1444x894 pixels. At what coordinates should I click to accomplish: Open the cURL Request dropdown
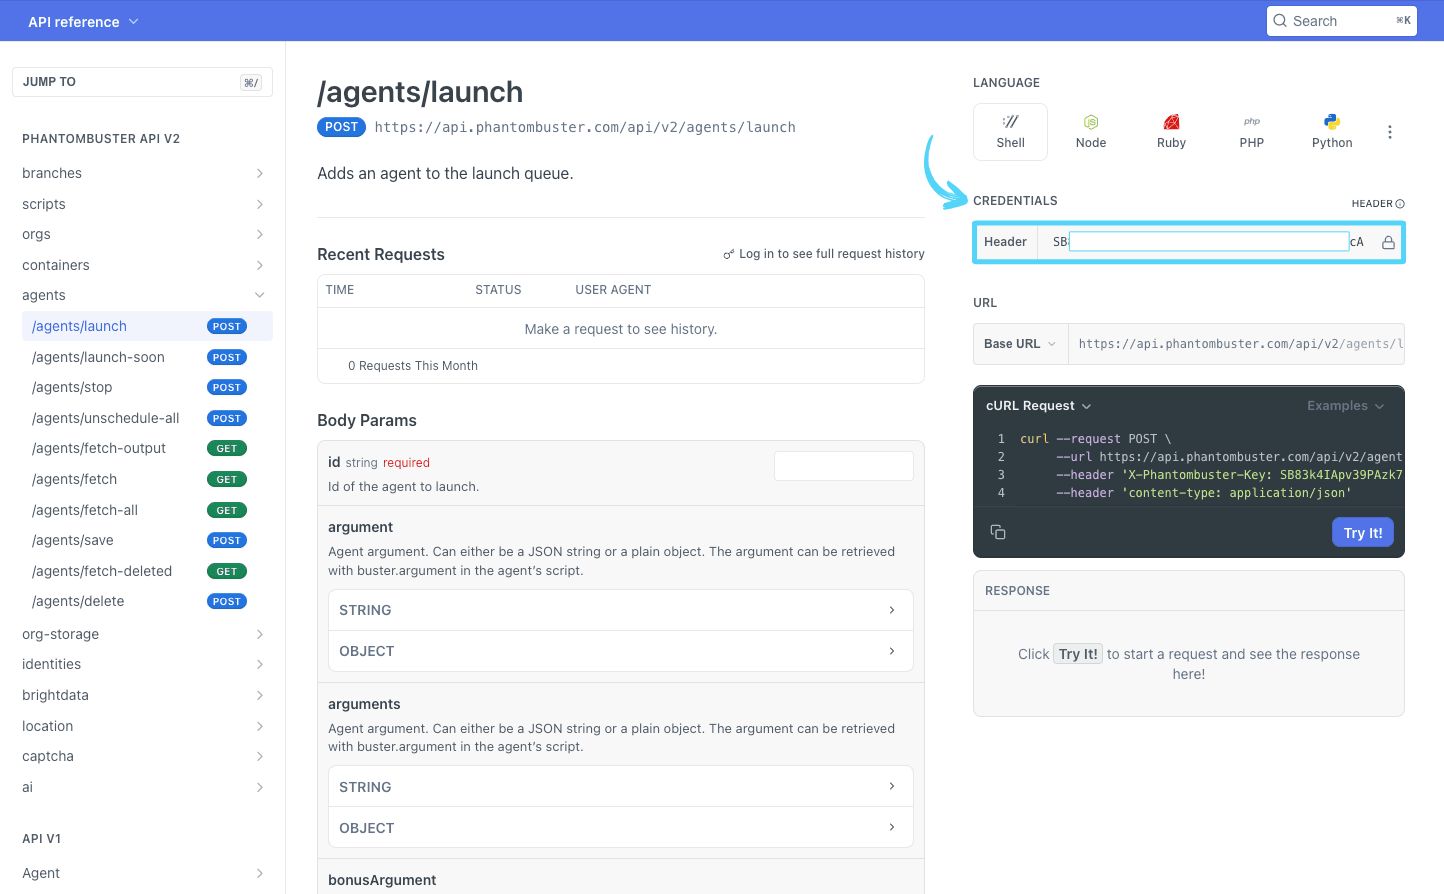[x=1039, y=406]
